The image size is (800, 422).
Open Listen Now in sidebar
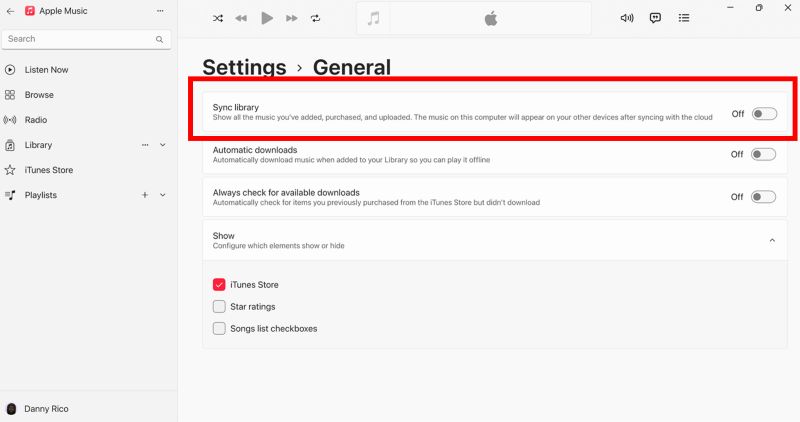click(x=45, y=70)
